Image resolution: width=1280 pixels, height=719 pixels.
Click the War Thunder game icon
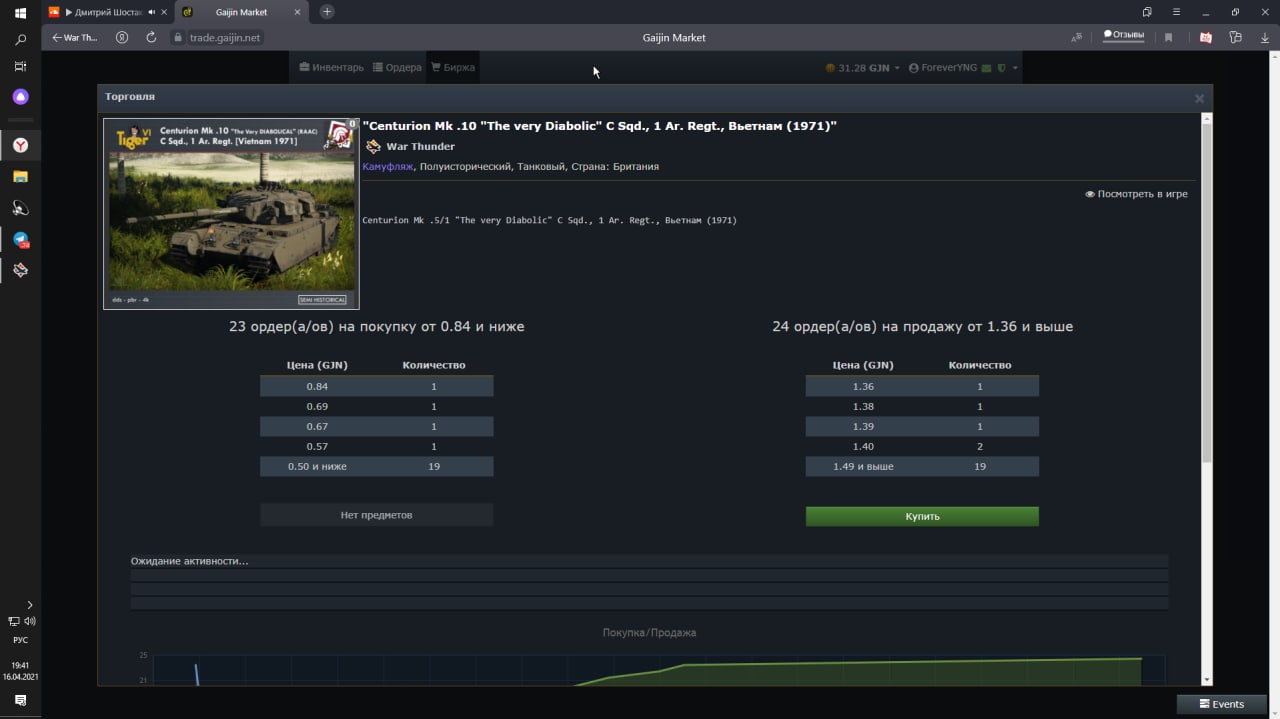374,146
